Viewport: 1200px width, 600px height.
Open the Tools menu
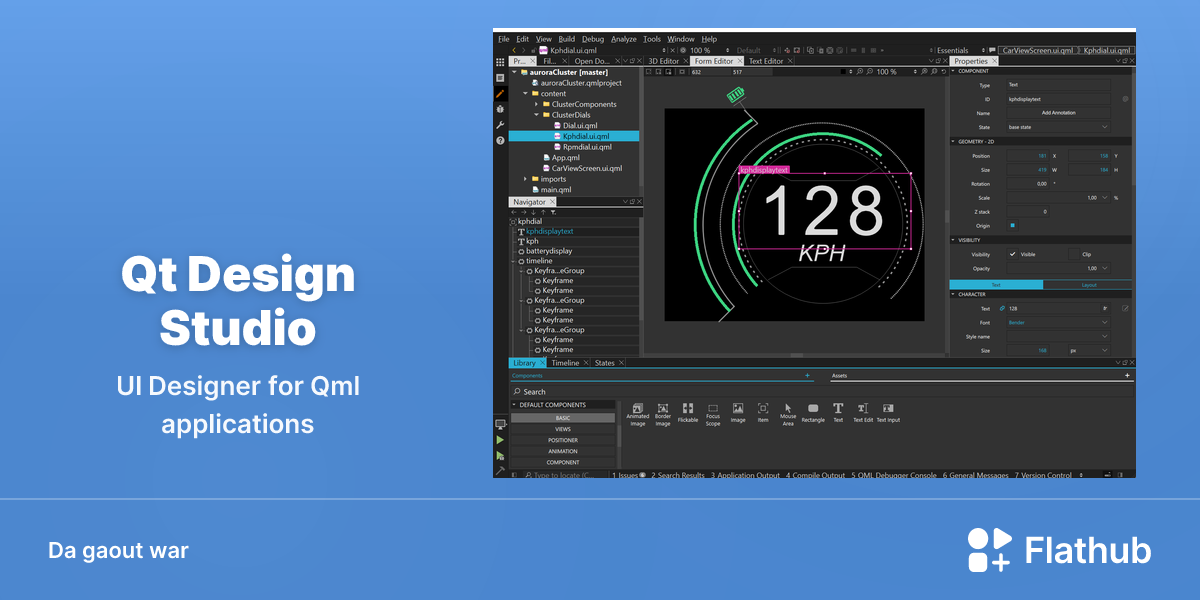652,39
